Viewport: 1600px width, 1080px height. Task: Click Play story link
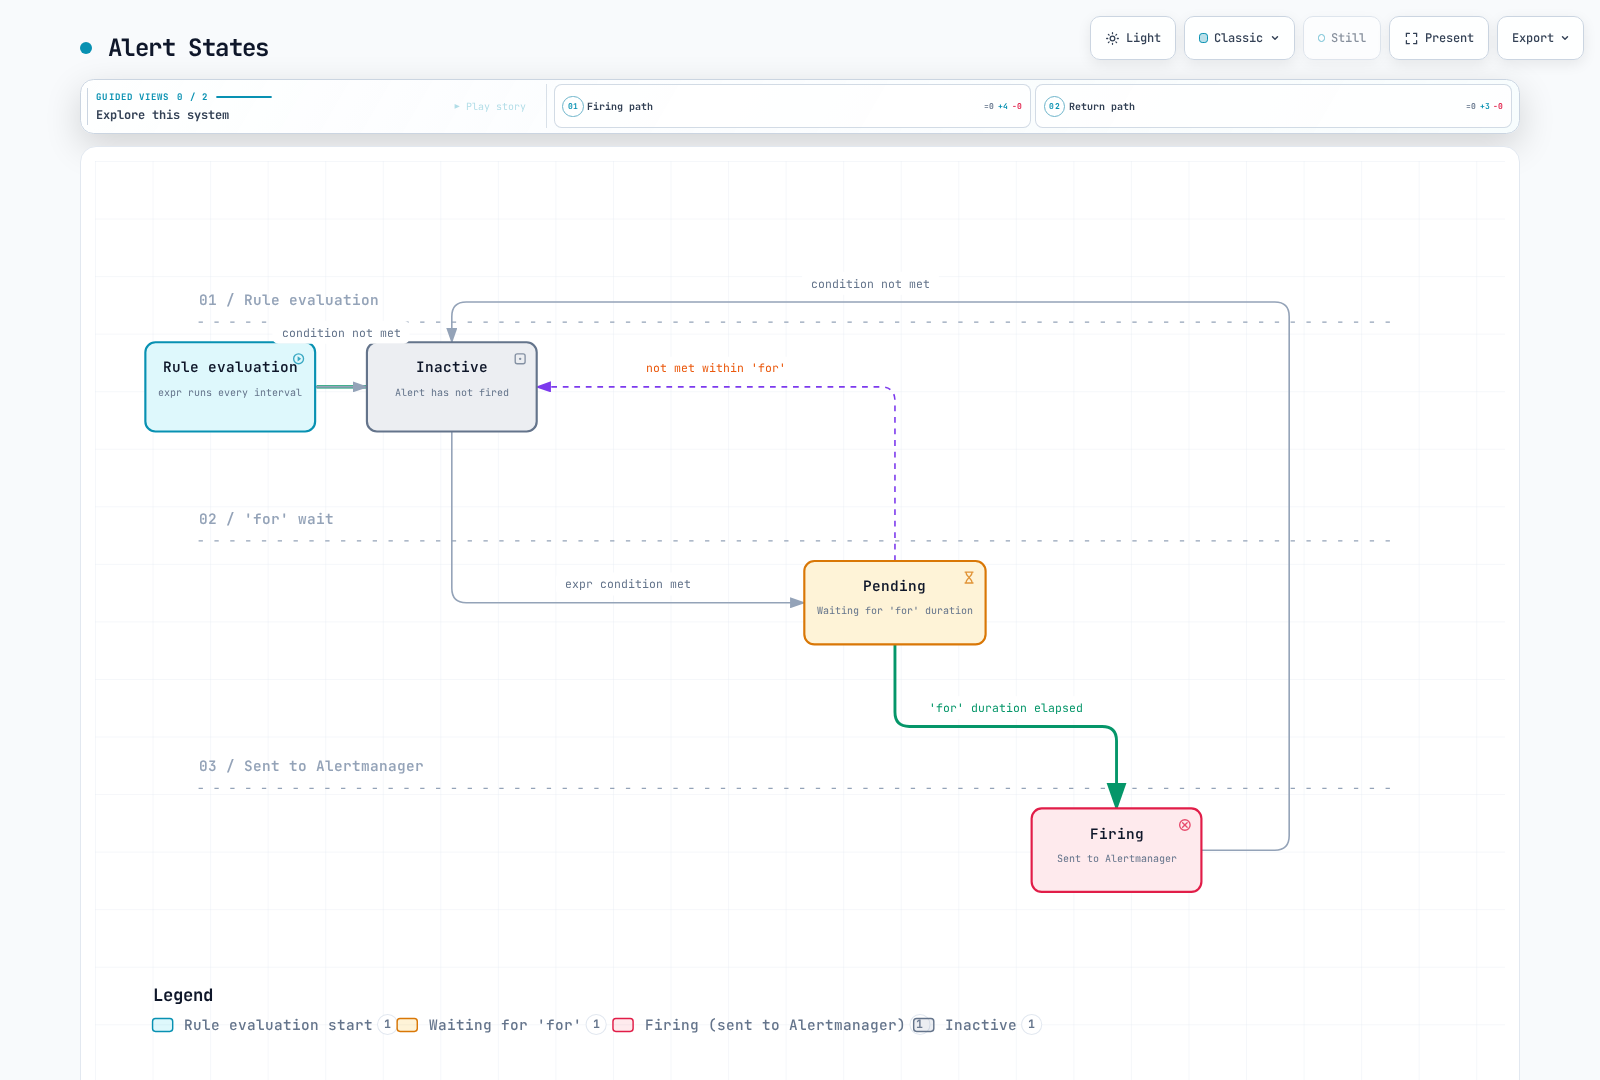(490, 107)
